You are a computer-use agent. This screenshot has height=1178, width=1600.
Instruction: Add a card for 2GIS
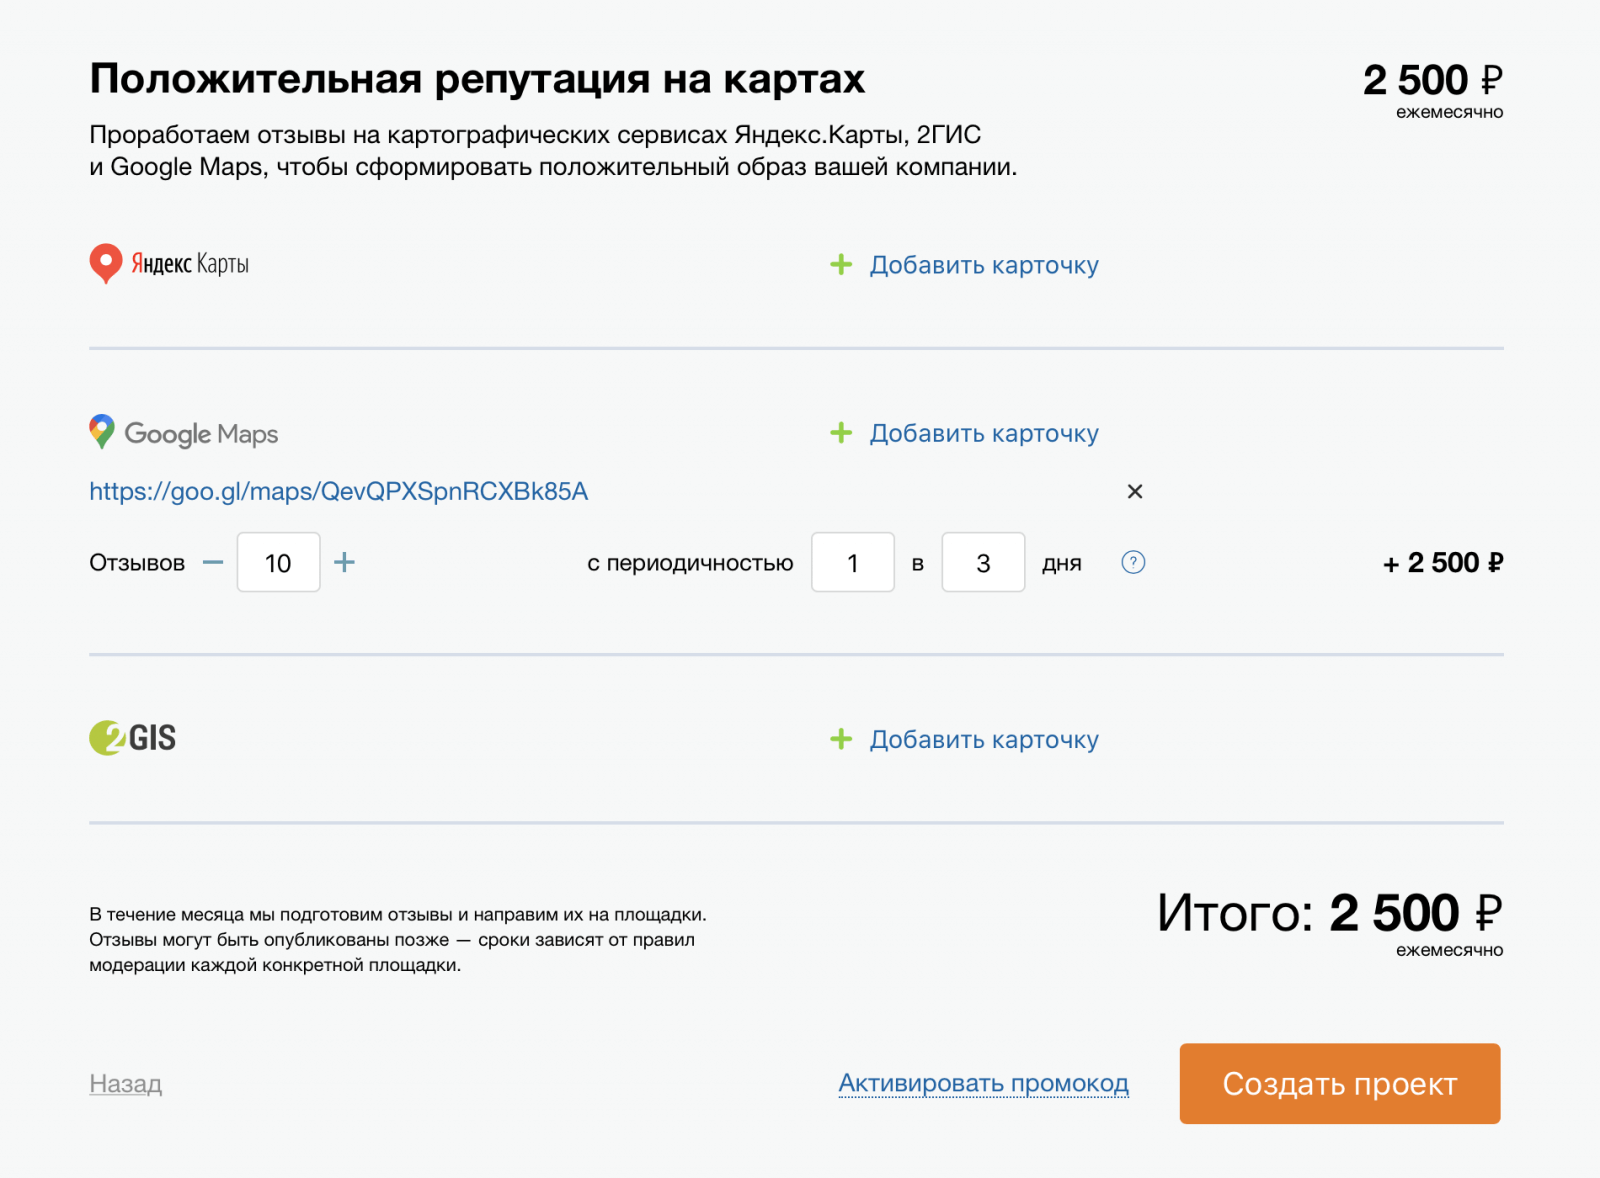984,739
